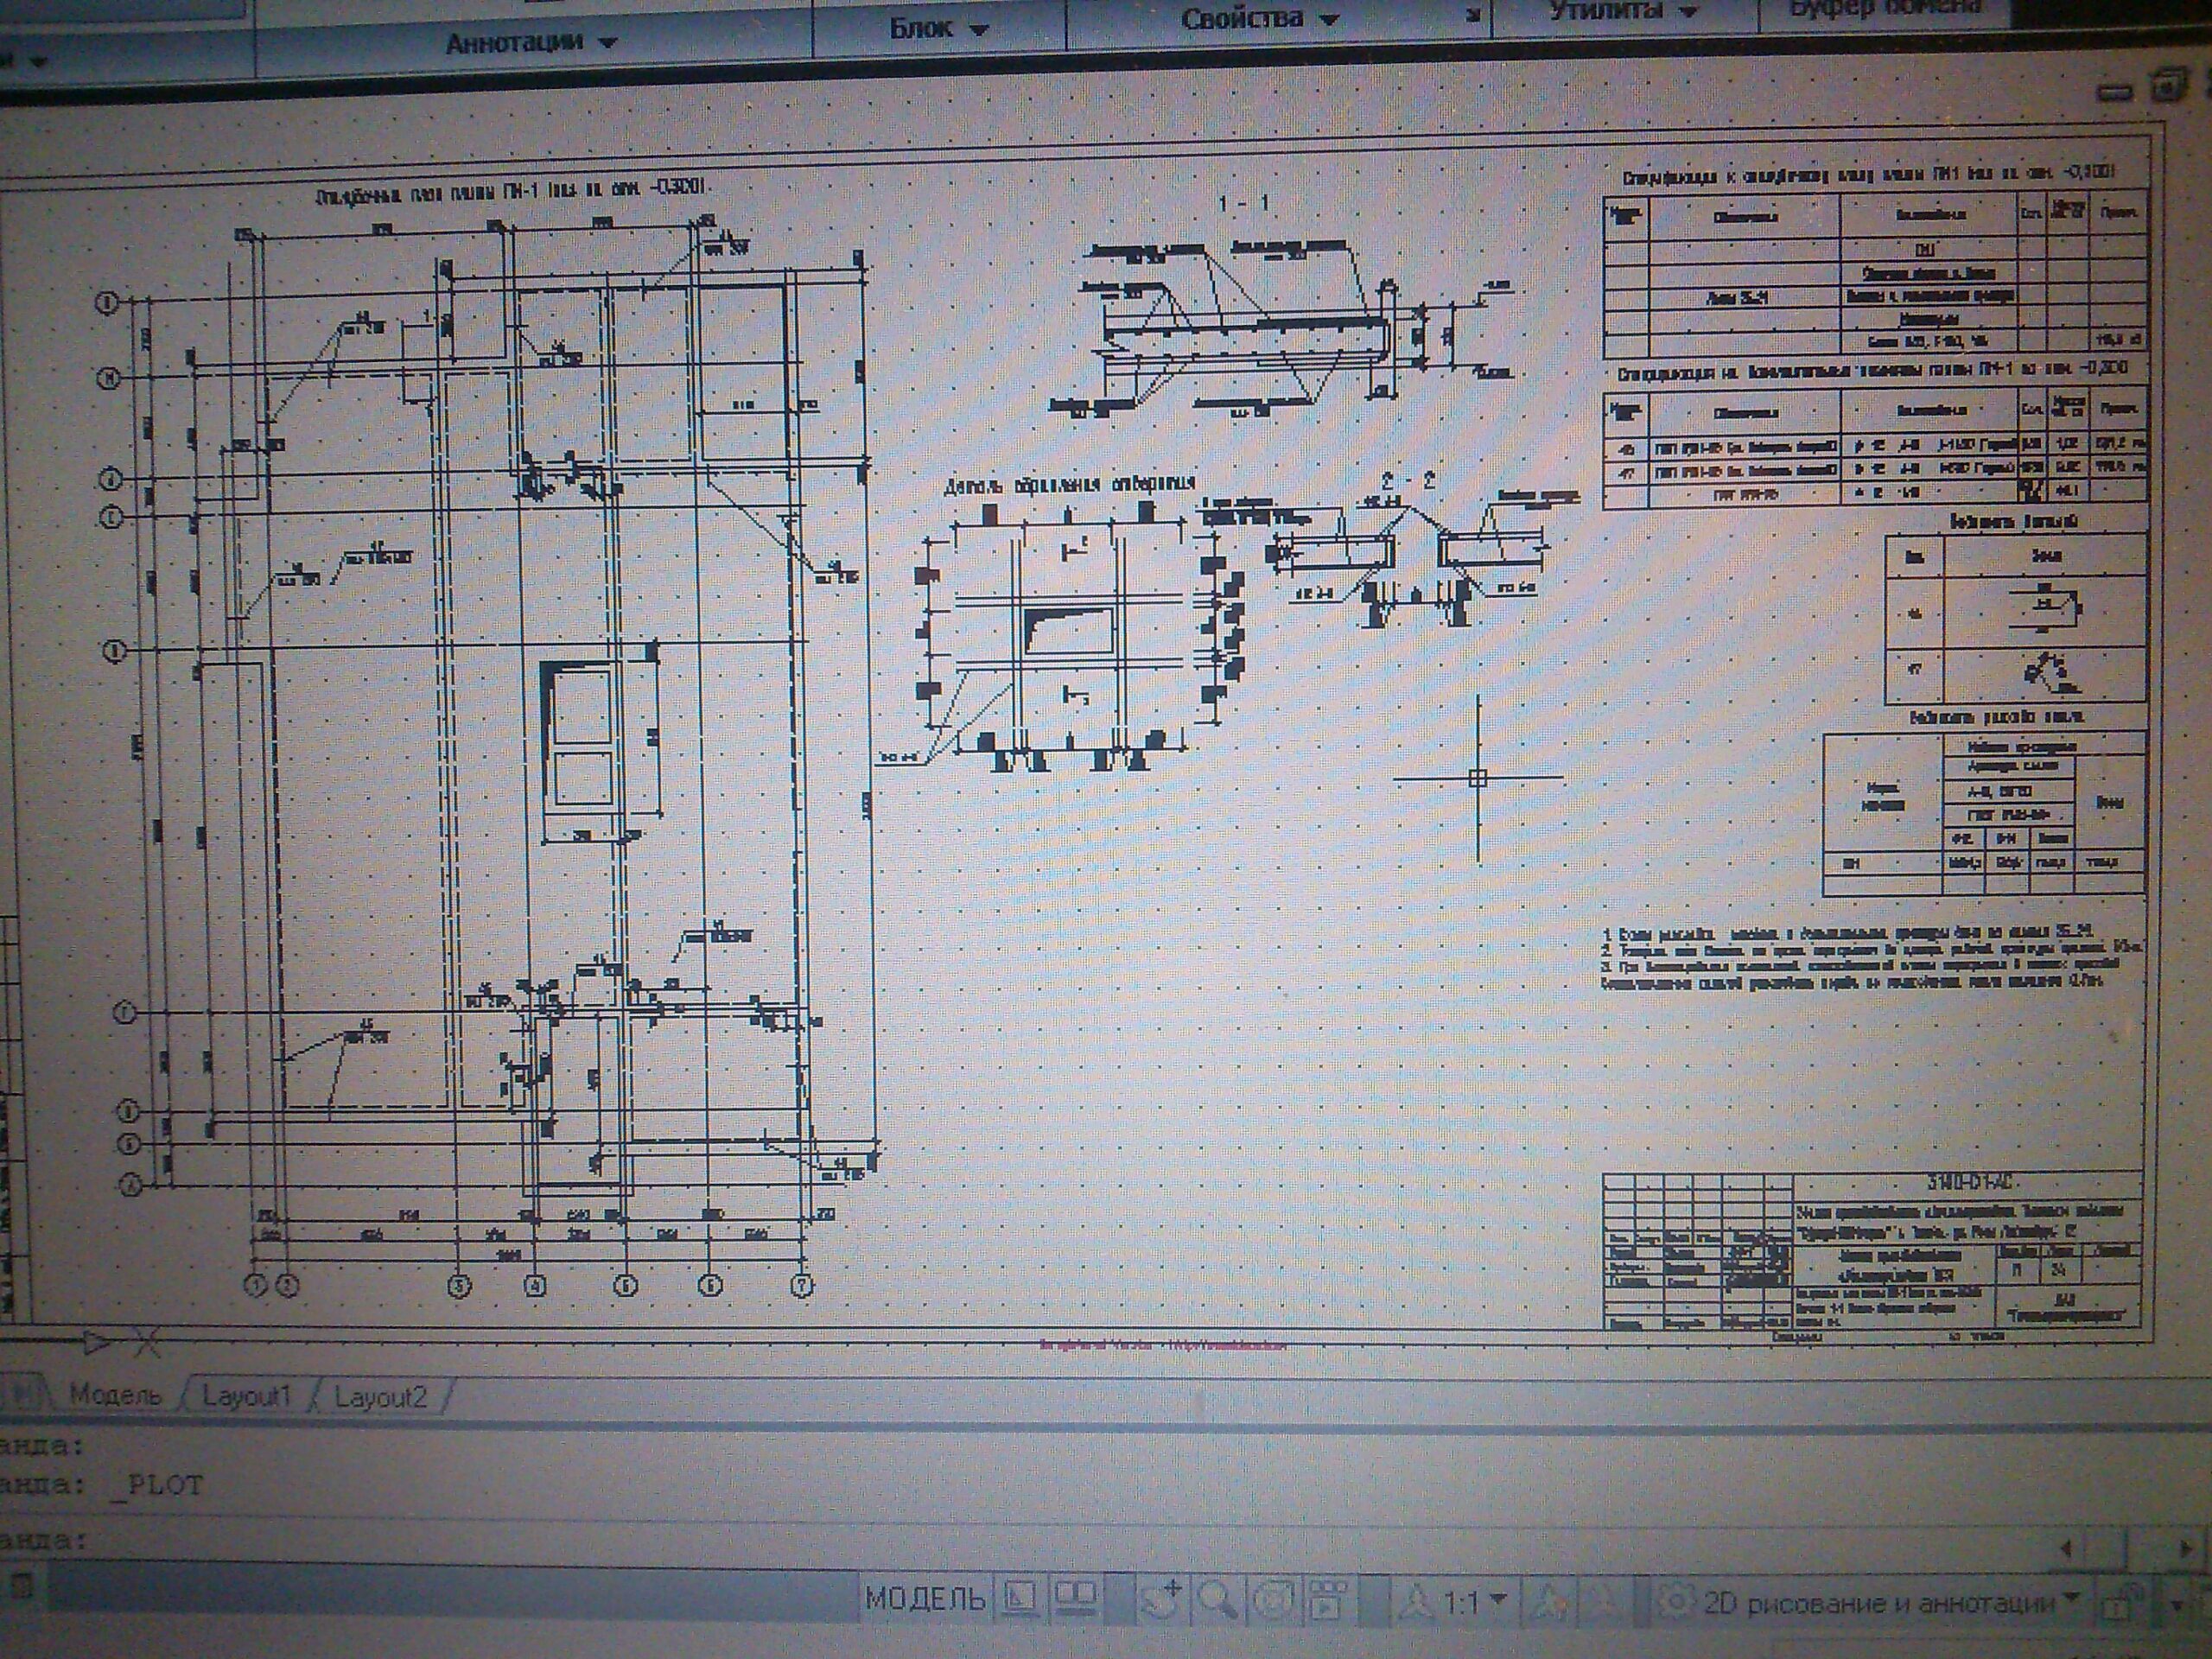
Task: Switch to the Layout2 tab
Action: coord(380,1396)
